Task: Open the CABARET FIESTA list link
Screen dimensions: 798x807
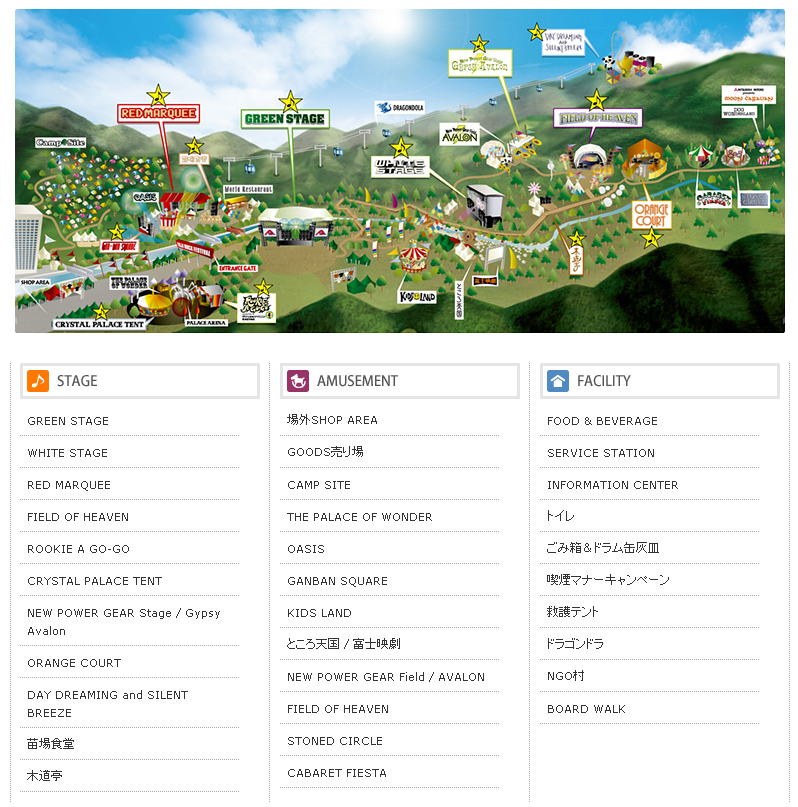Action: (x=337, y=773)
